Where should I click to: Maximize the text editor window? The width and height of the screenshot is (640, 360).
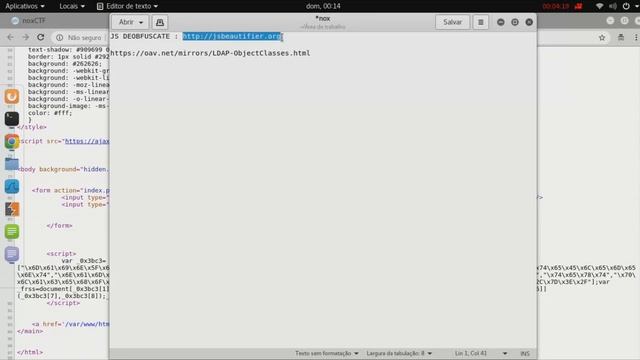[515, 22]
